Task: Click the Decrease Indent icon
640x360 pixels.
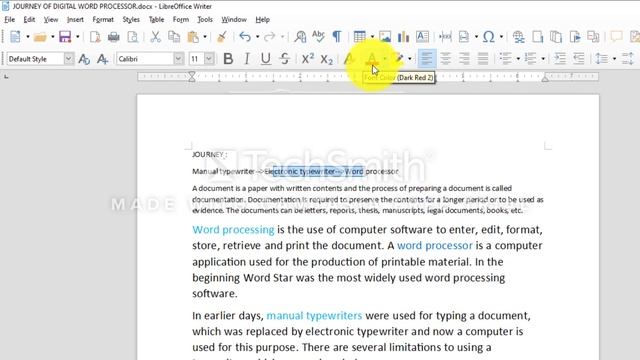Action: (x=579, y=59)
